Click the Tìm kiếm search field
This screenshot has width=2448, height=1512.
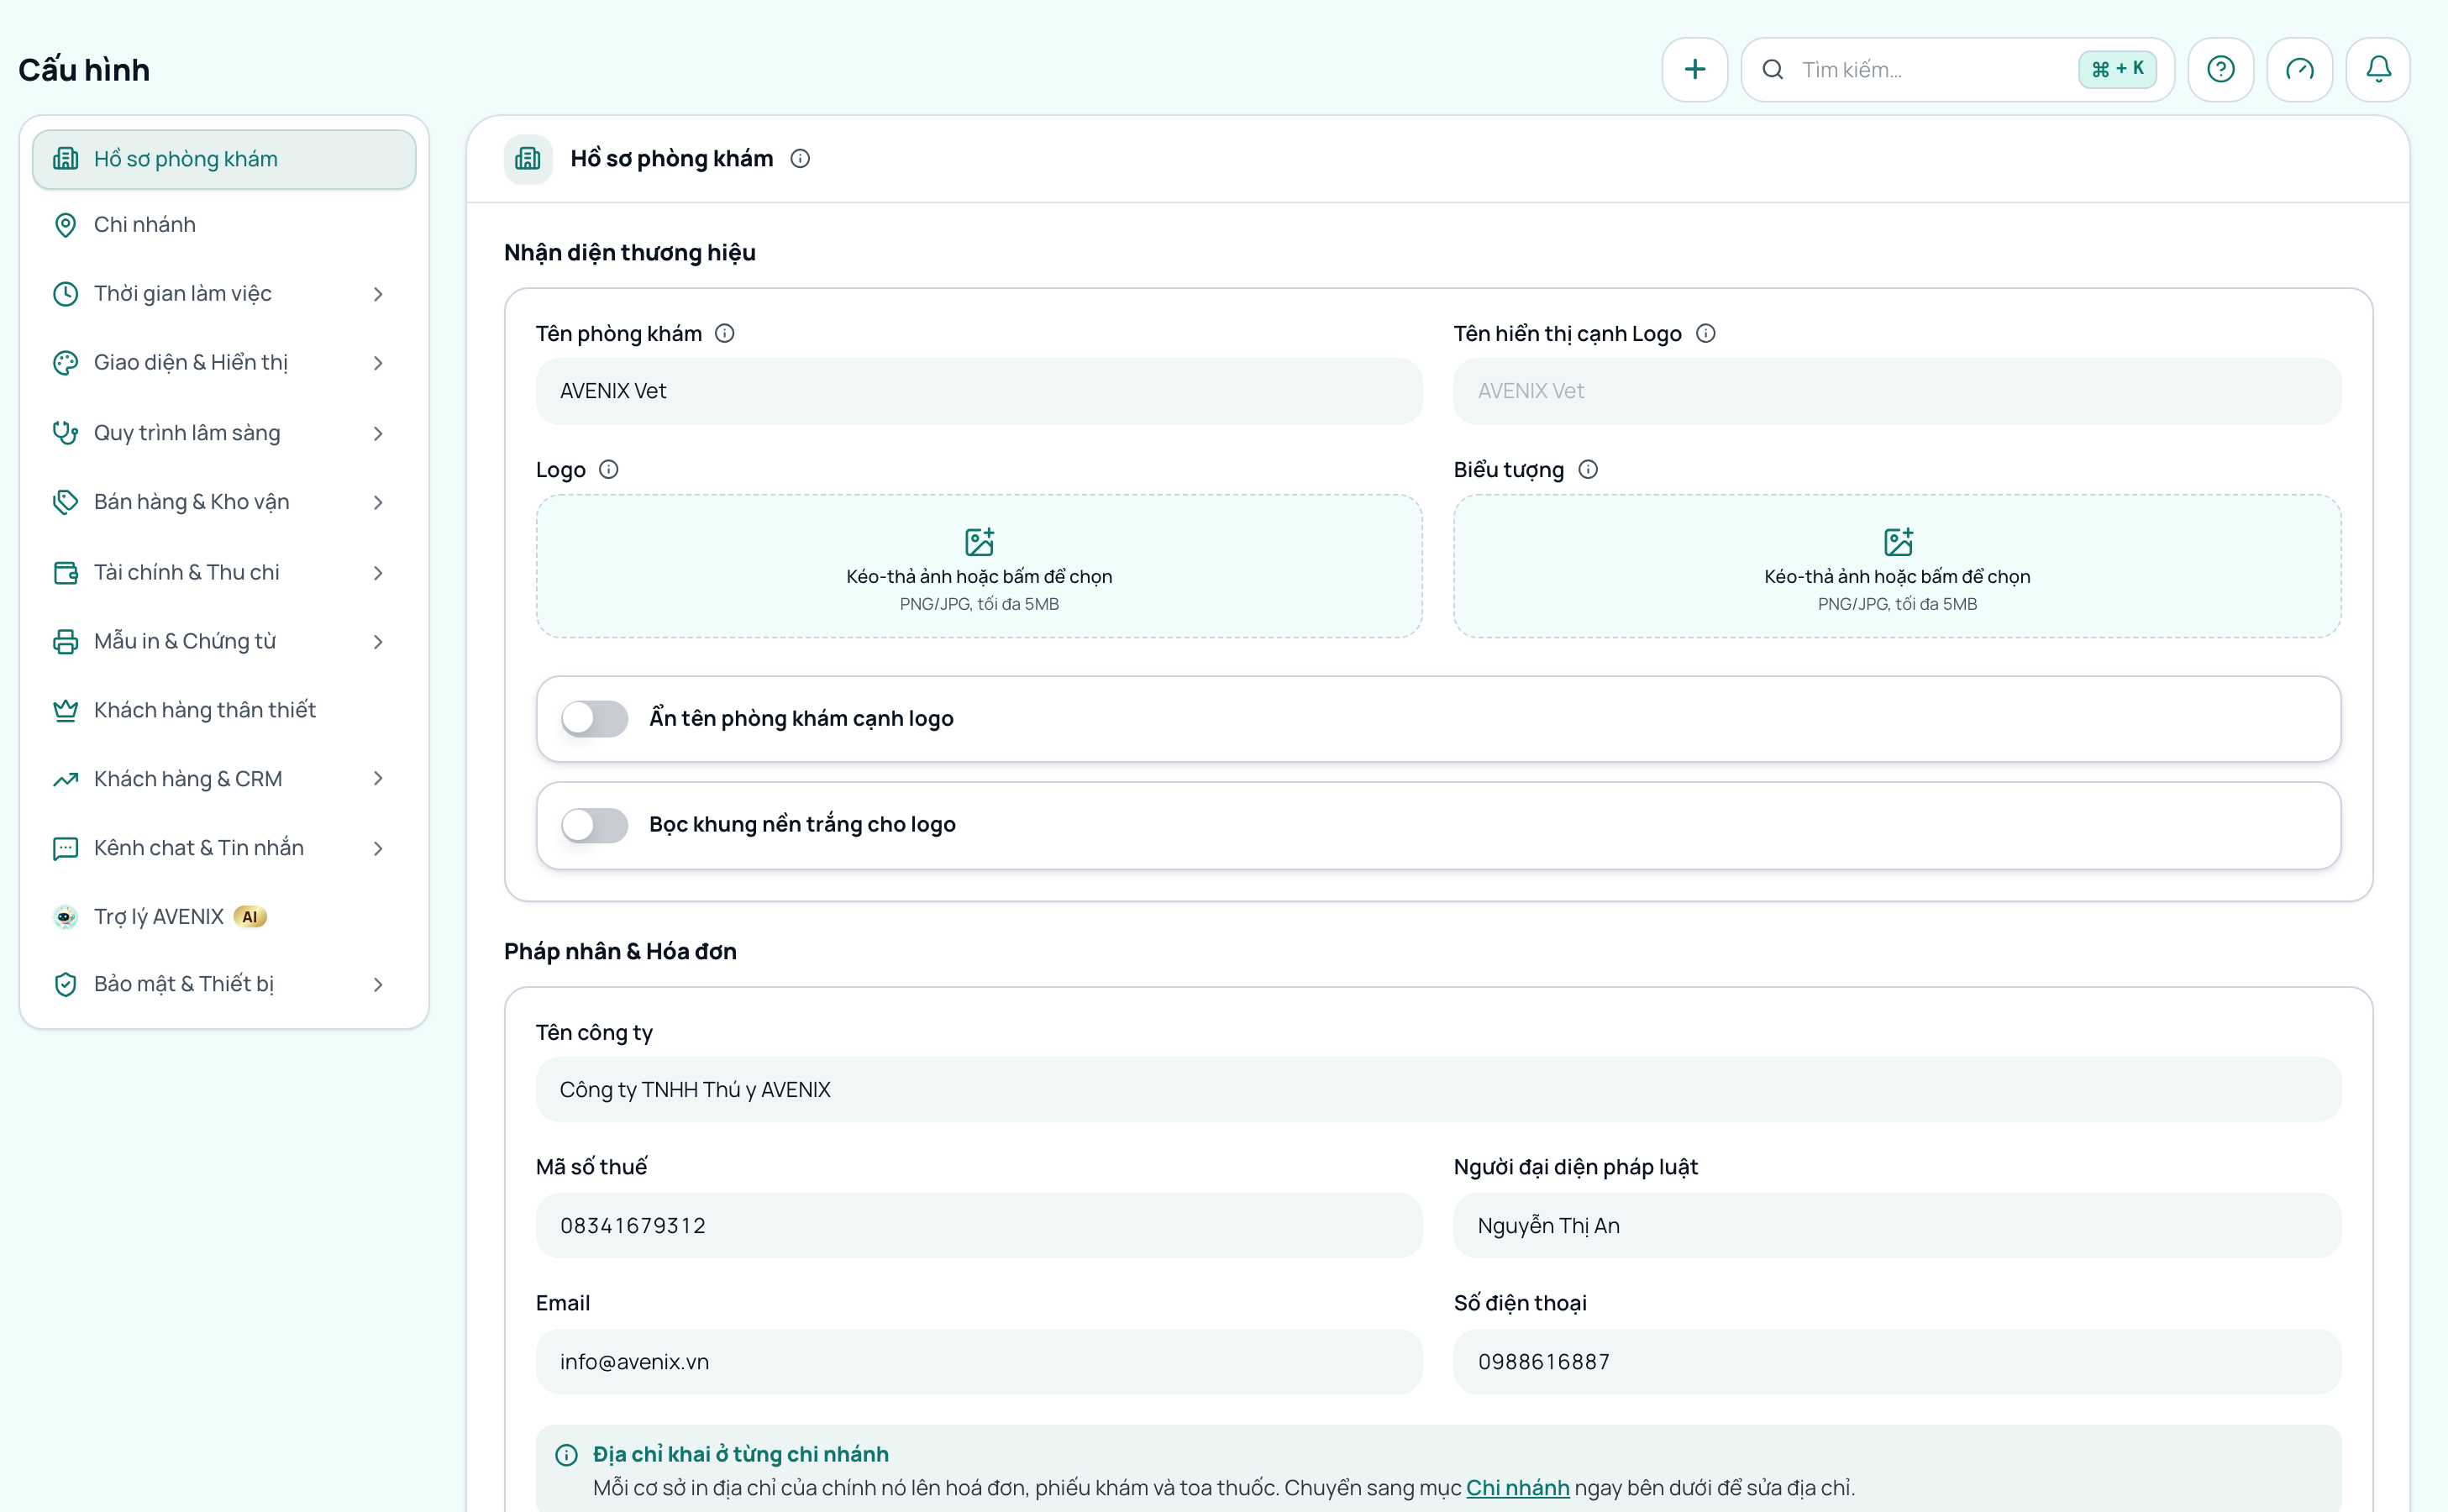point(1957,70)
